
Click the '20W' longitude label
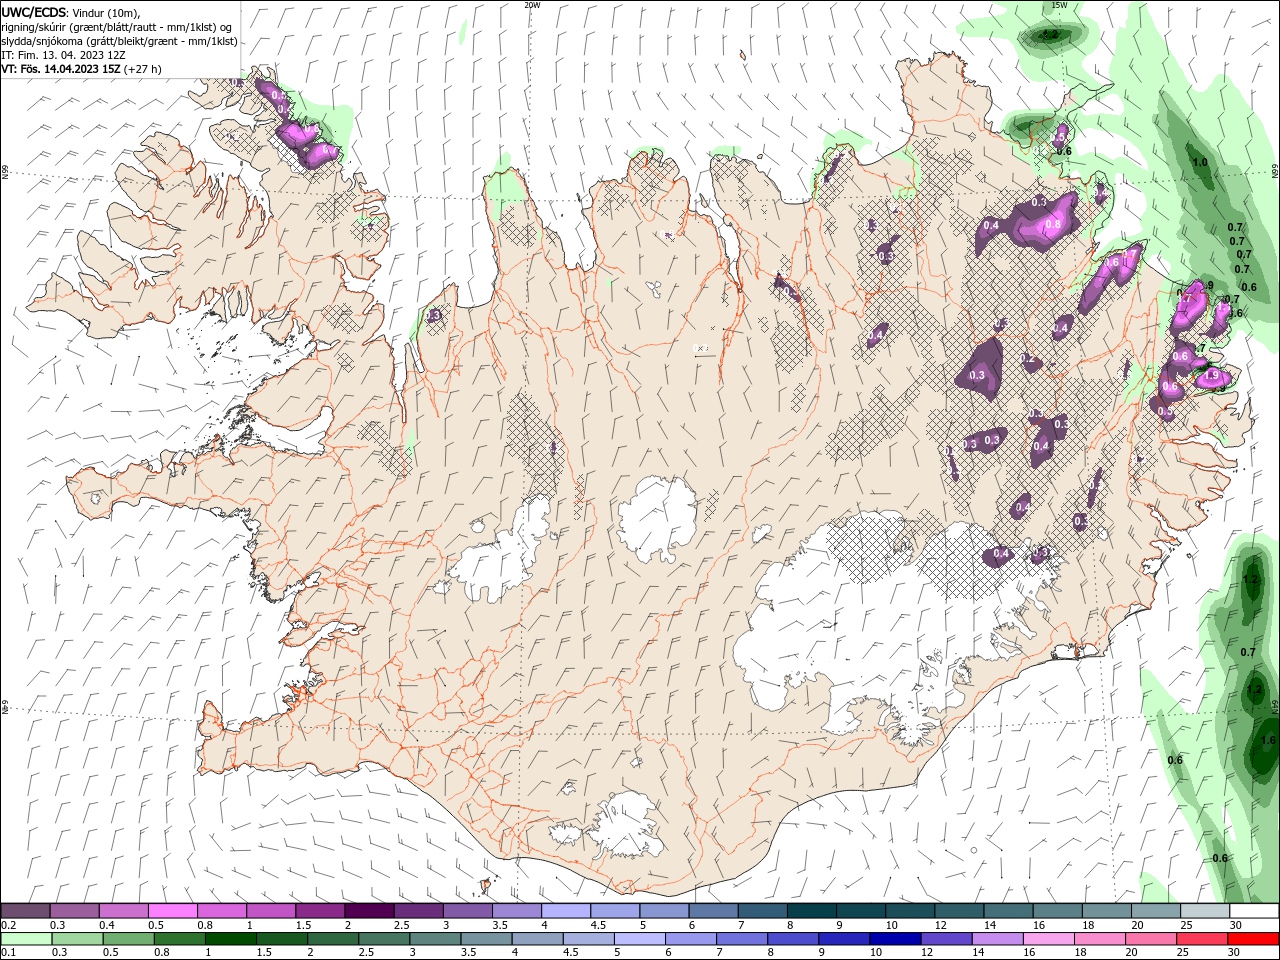point(532,5)
